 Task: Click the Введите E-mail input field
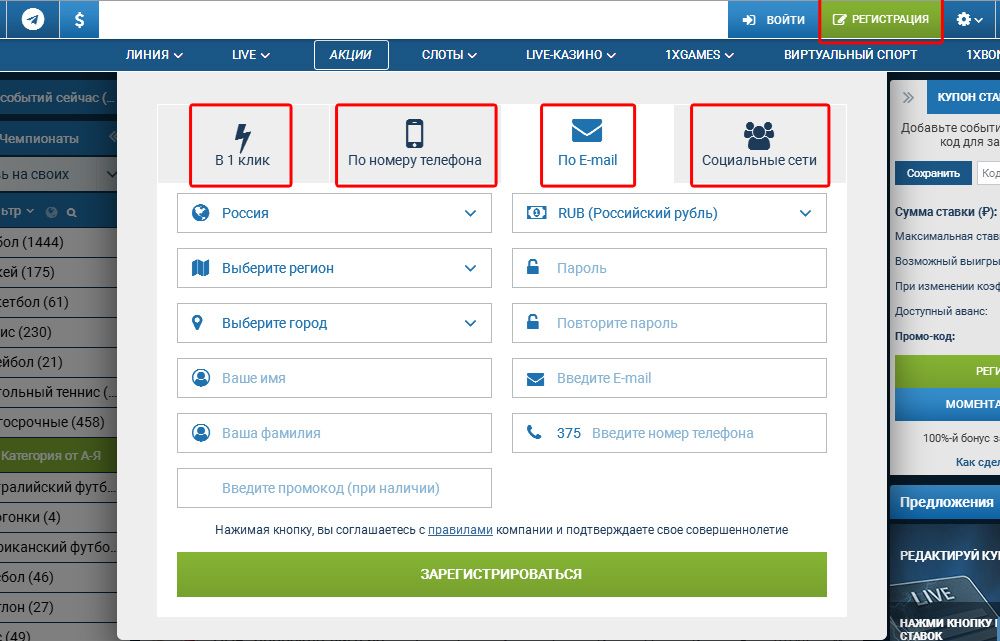669,378
